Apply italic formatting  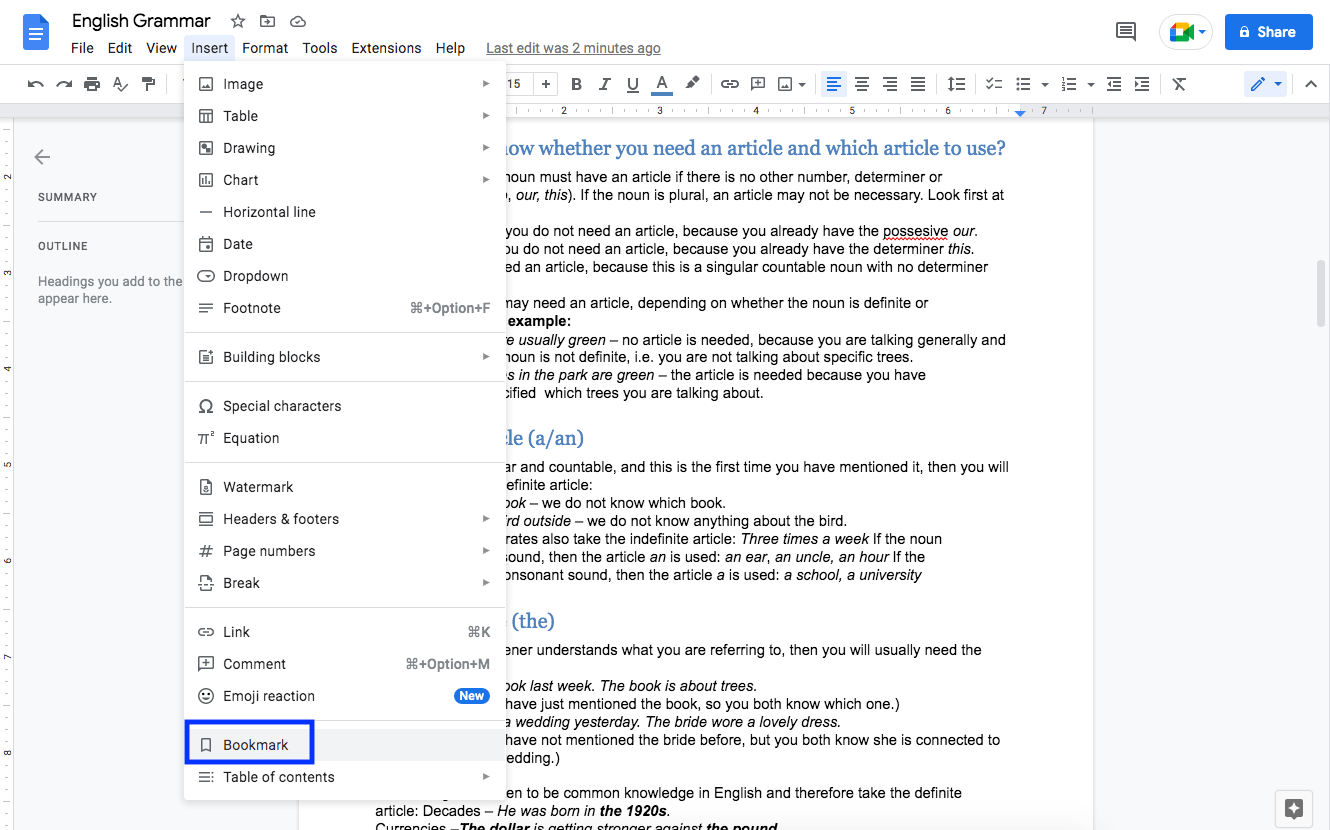click(x=604, y=83)
